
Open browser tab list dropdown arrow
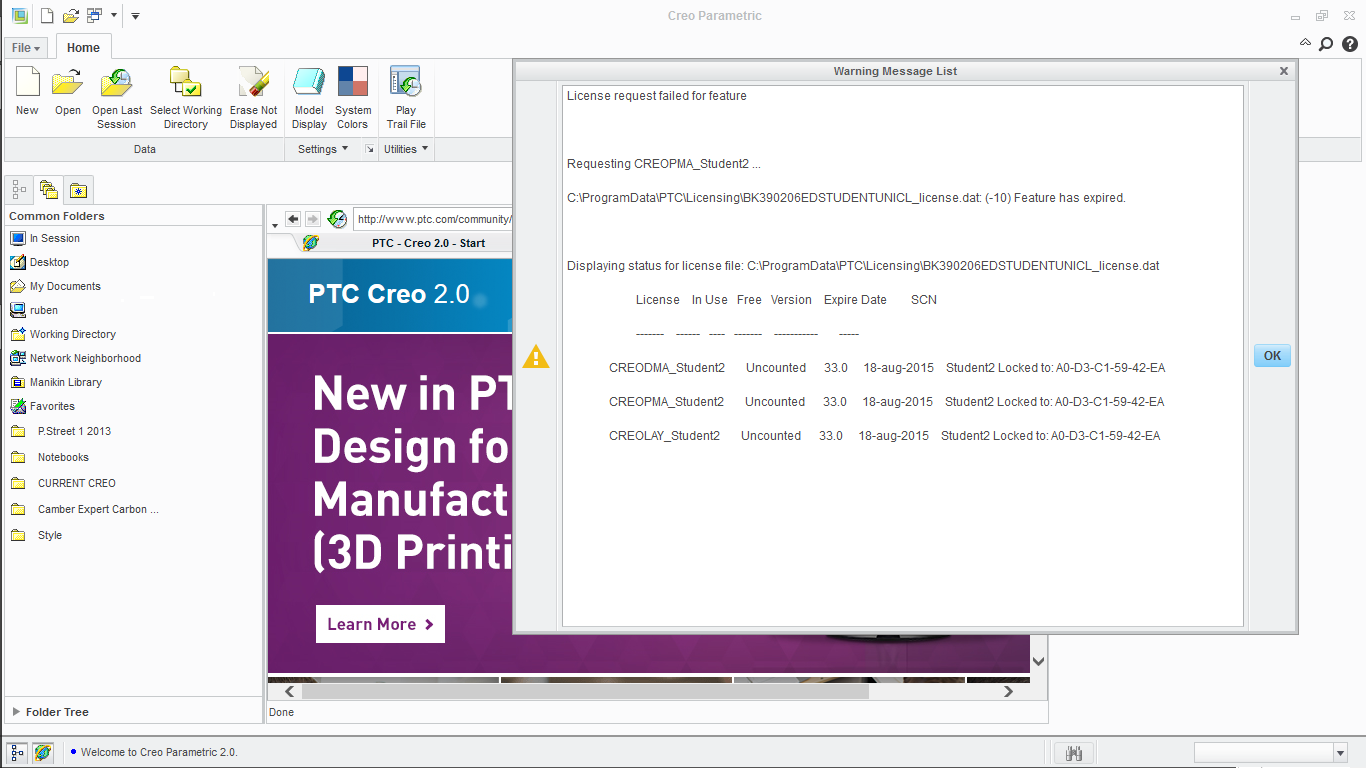tap(275, 225)
